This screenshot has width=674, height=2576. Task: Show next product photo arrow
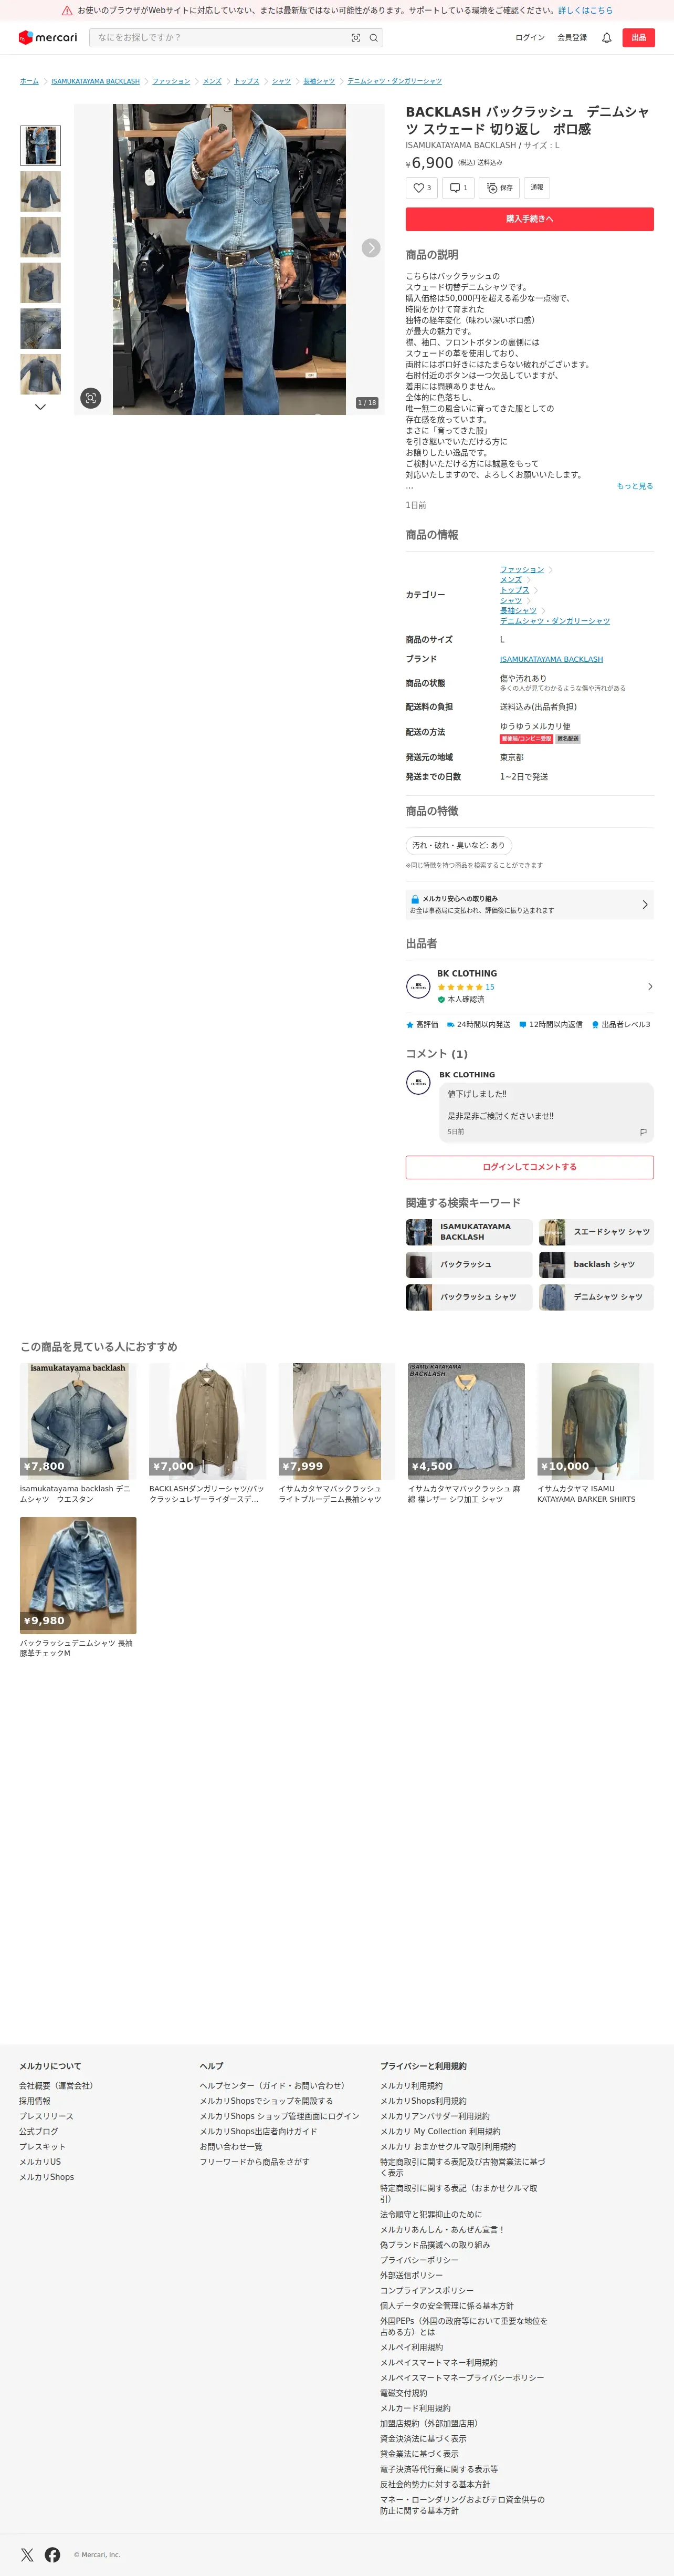coord(371,248)
